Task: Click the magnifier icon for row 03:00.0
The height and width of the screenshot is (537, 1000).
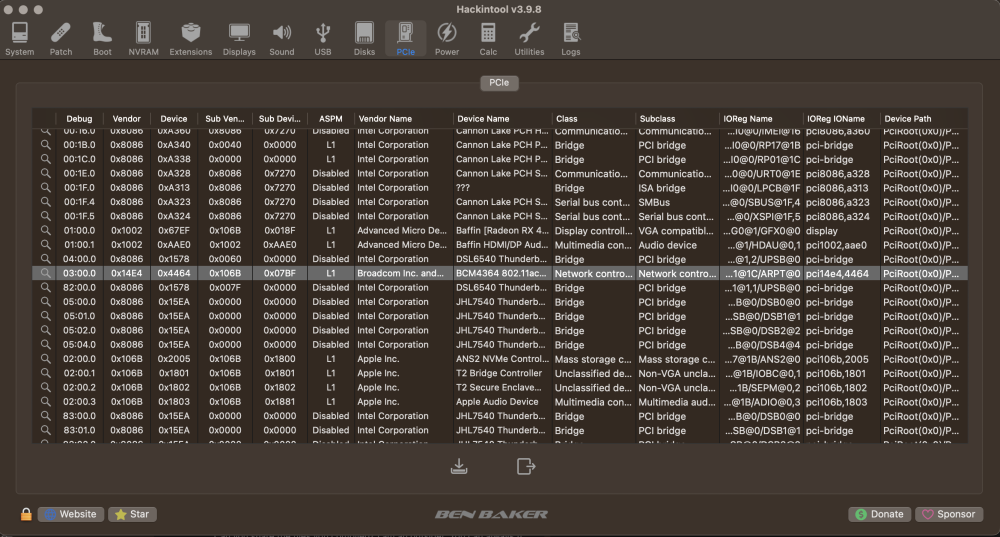Action: pyautogui.click(x=45, y=273)
